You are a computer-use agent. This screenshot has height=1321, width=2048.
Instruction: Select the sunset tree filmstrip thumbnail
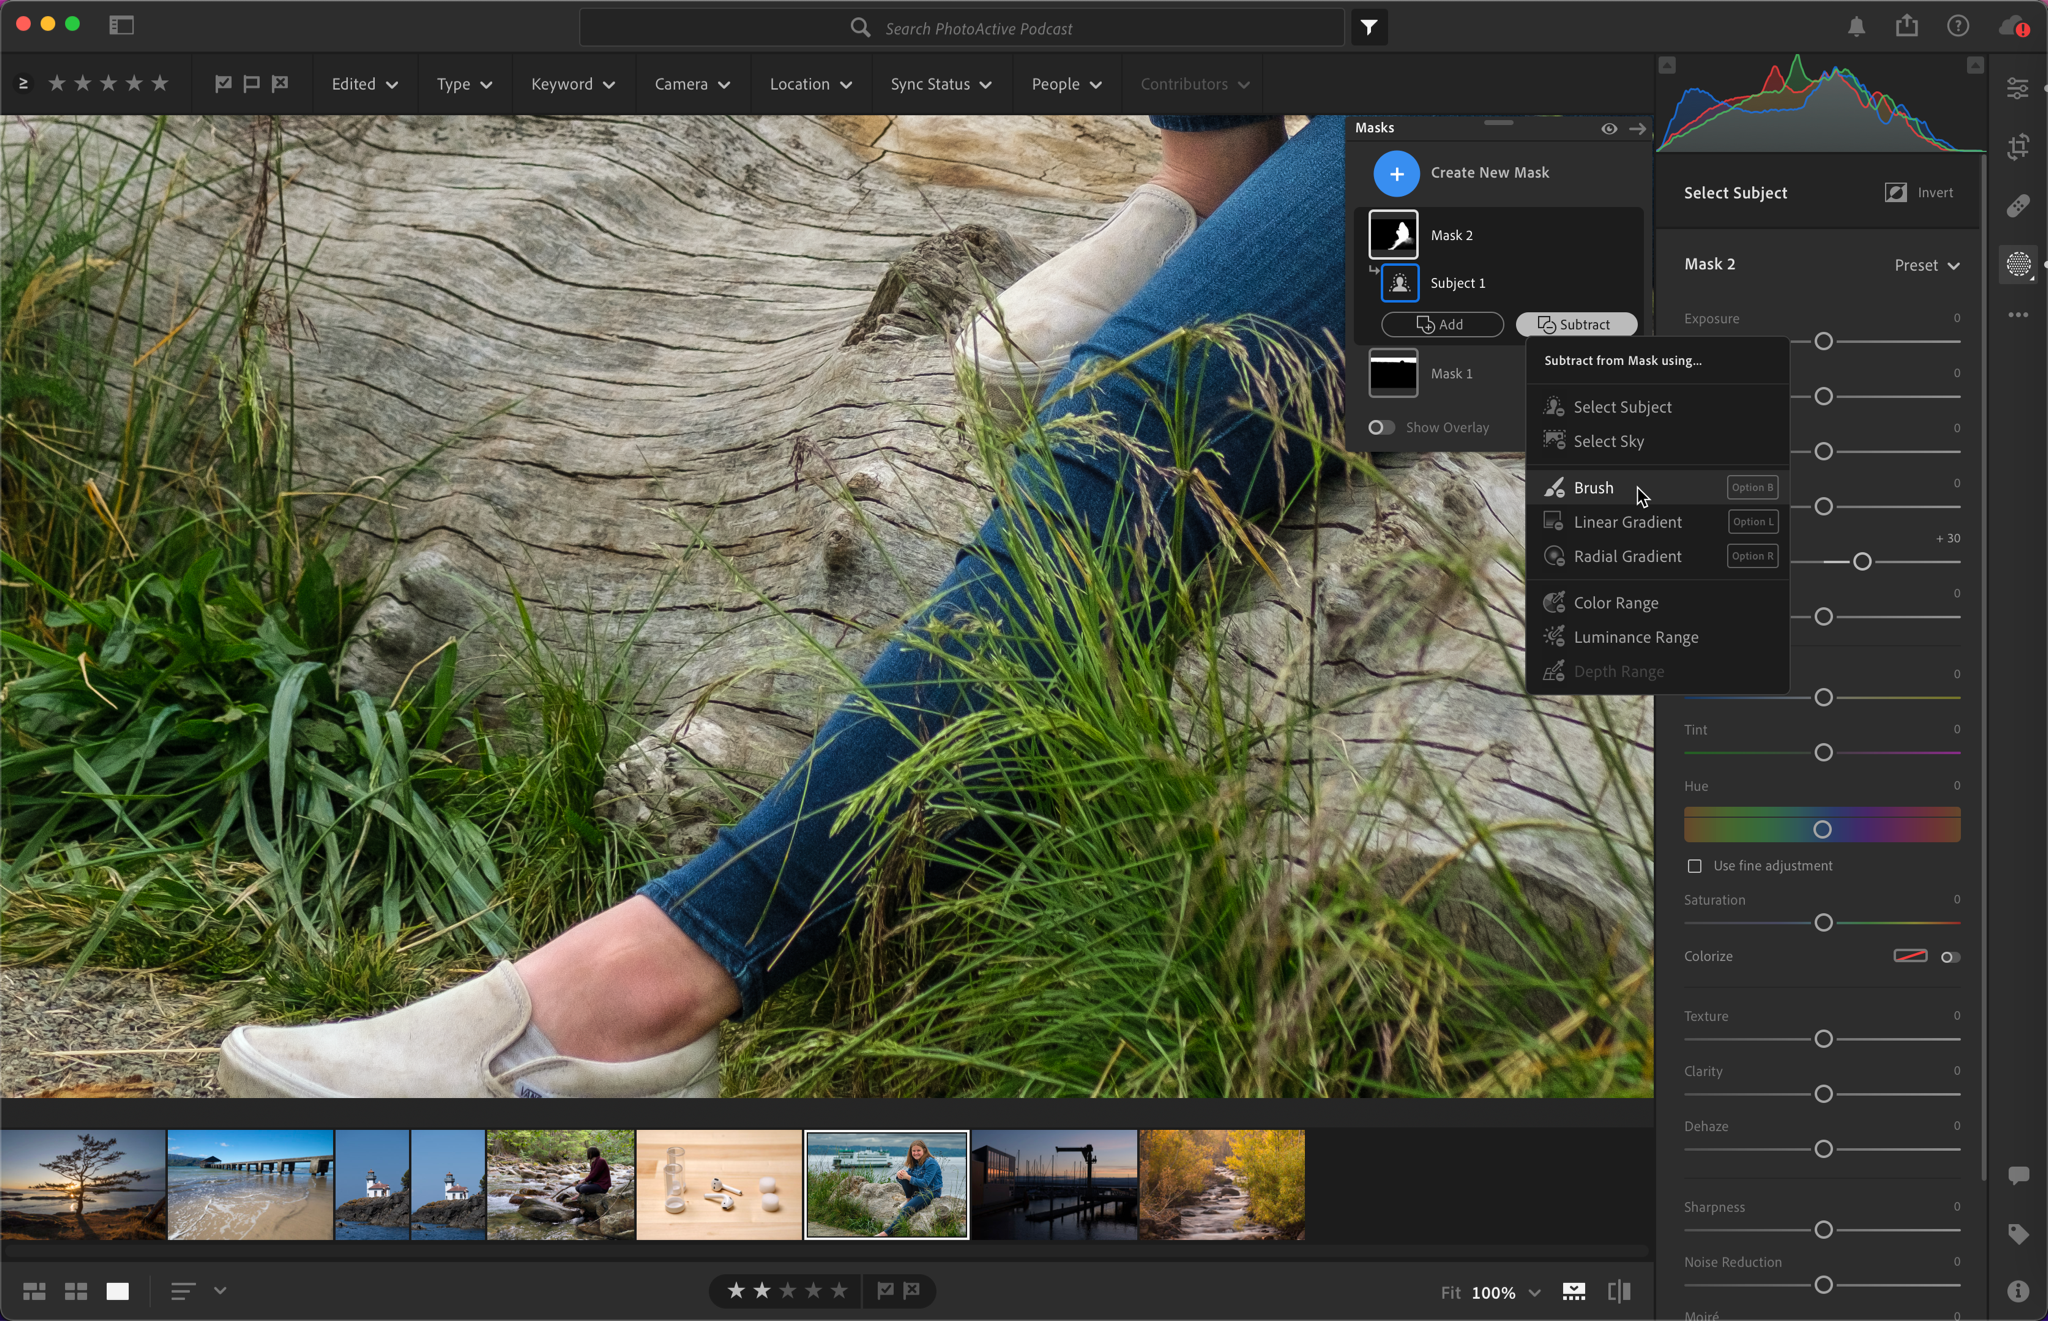[83, 1184]
